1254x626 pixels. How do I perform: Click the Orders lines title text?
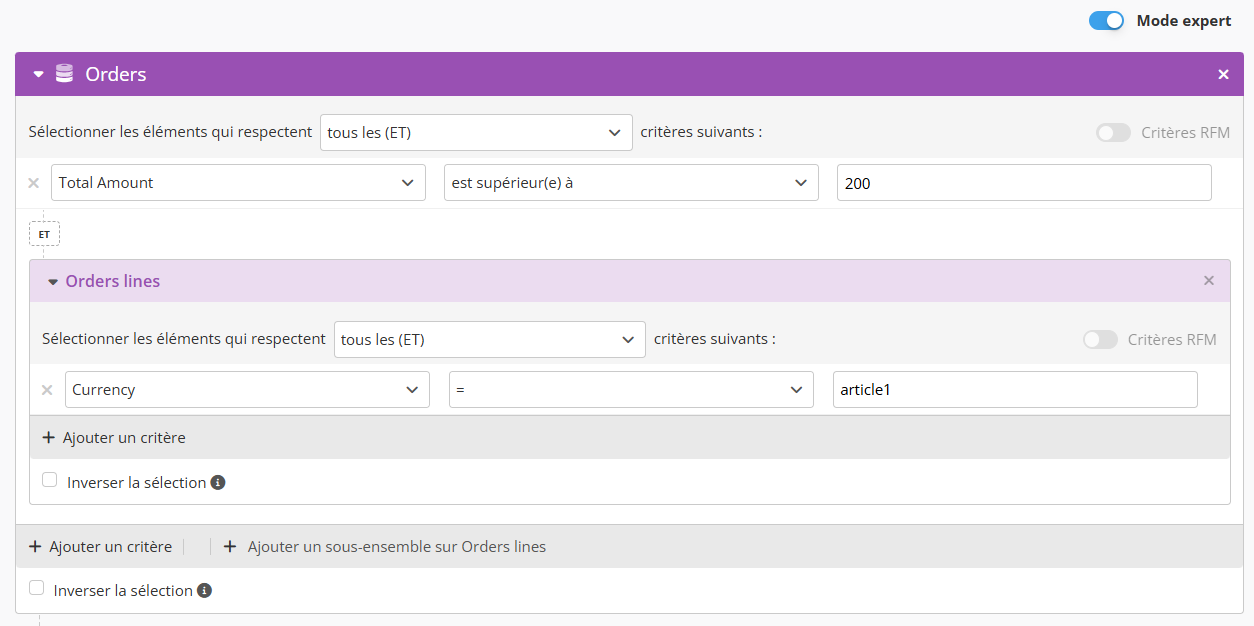click(x=113, y=281)
